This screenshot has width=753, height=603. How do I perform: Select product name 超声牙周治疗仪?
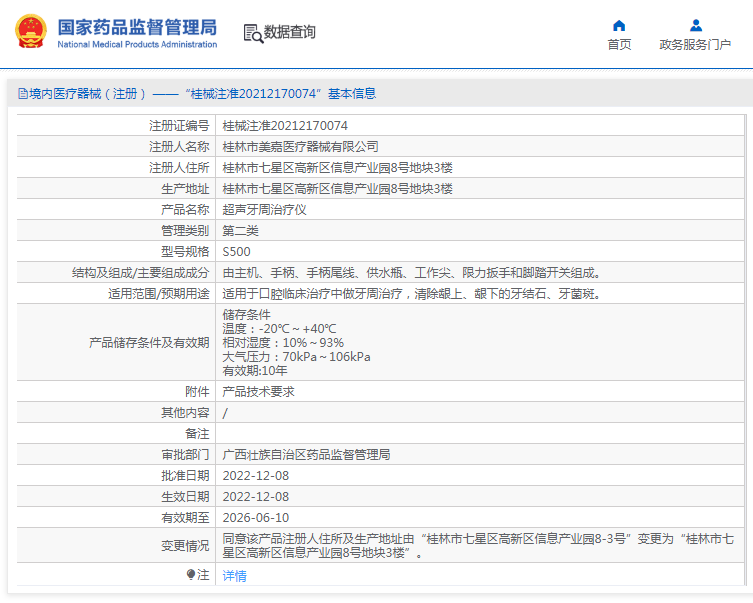coord(265,210)
